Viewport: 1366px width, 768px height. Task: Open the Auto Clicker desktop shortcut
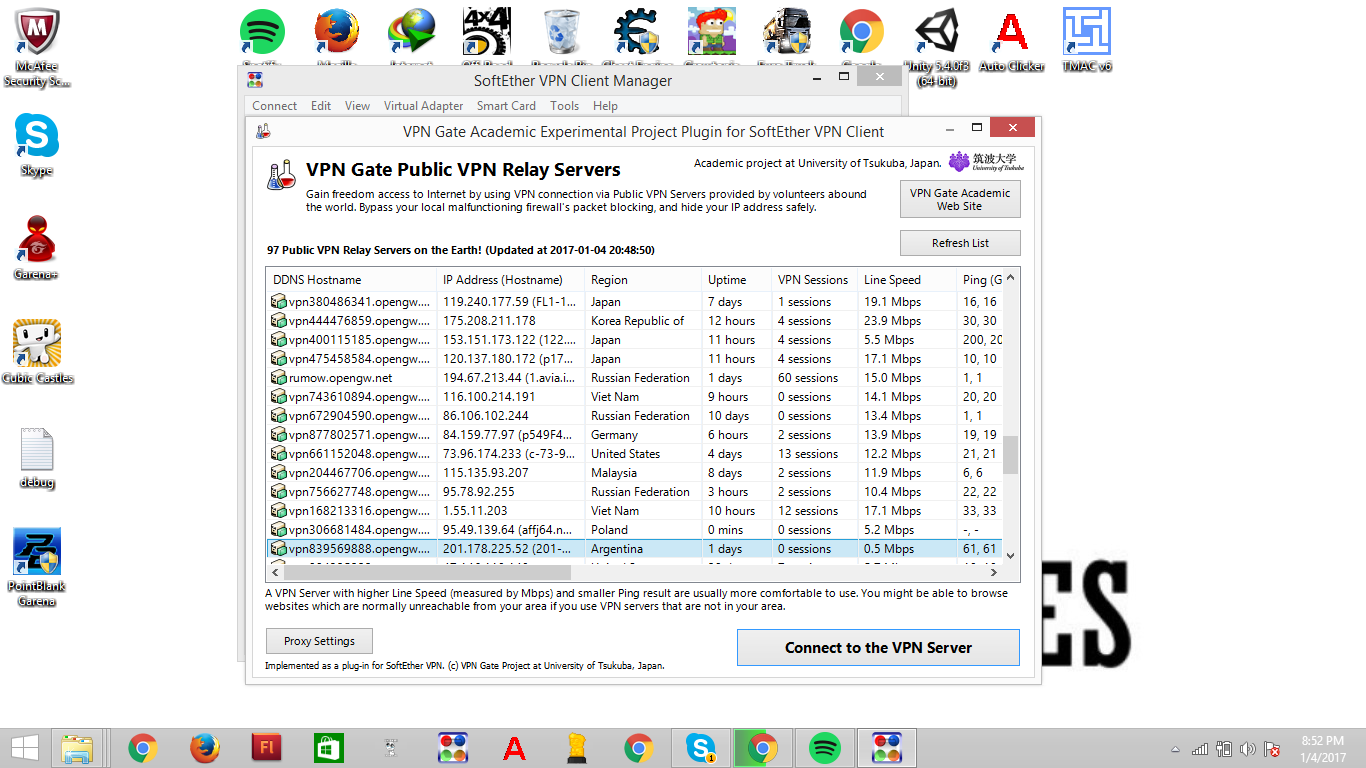pos(1011,40)
